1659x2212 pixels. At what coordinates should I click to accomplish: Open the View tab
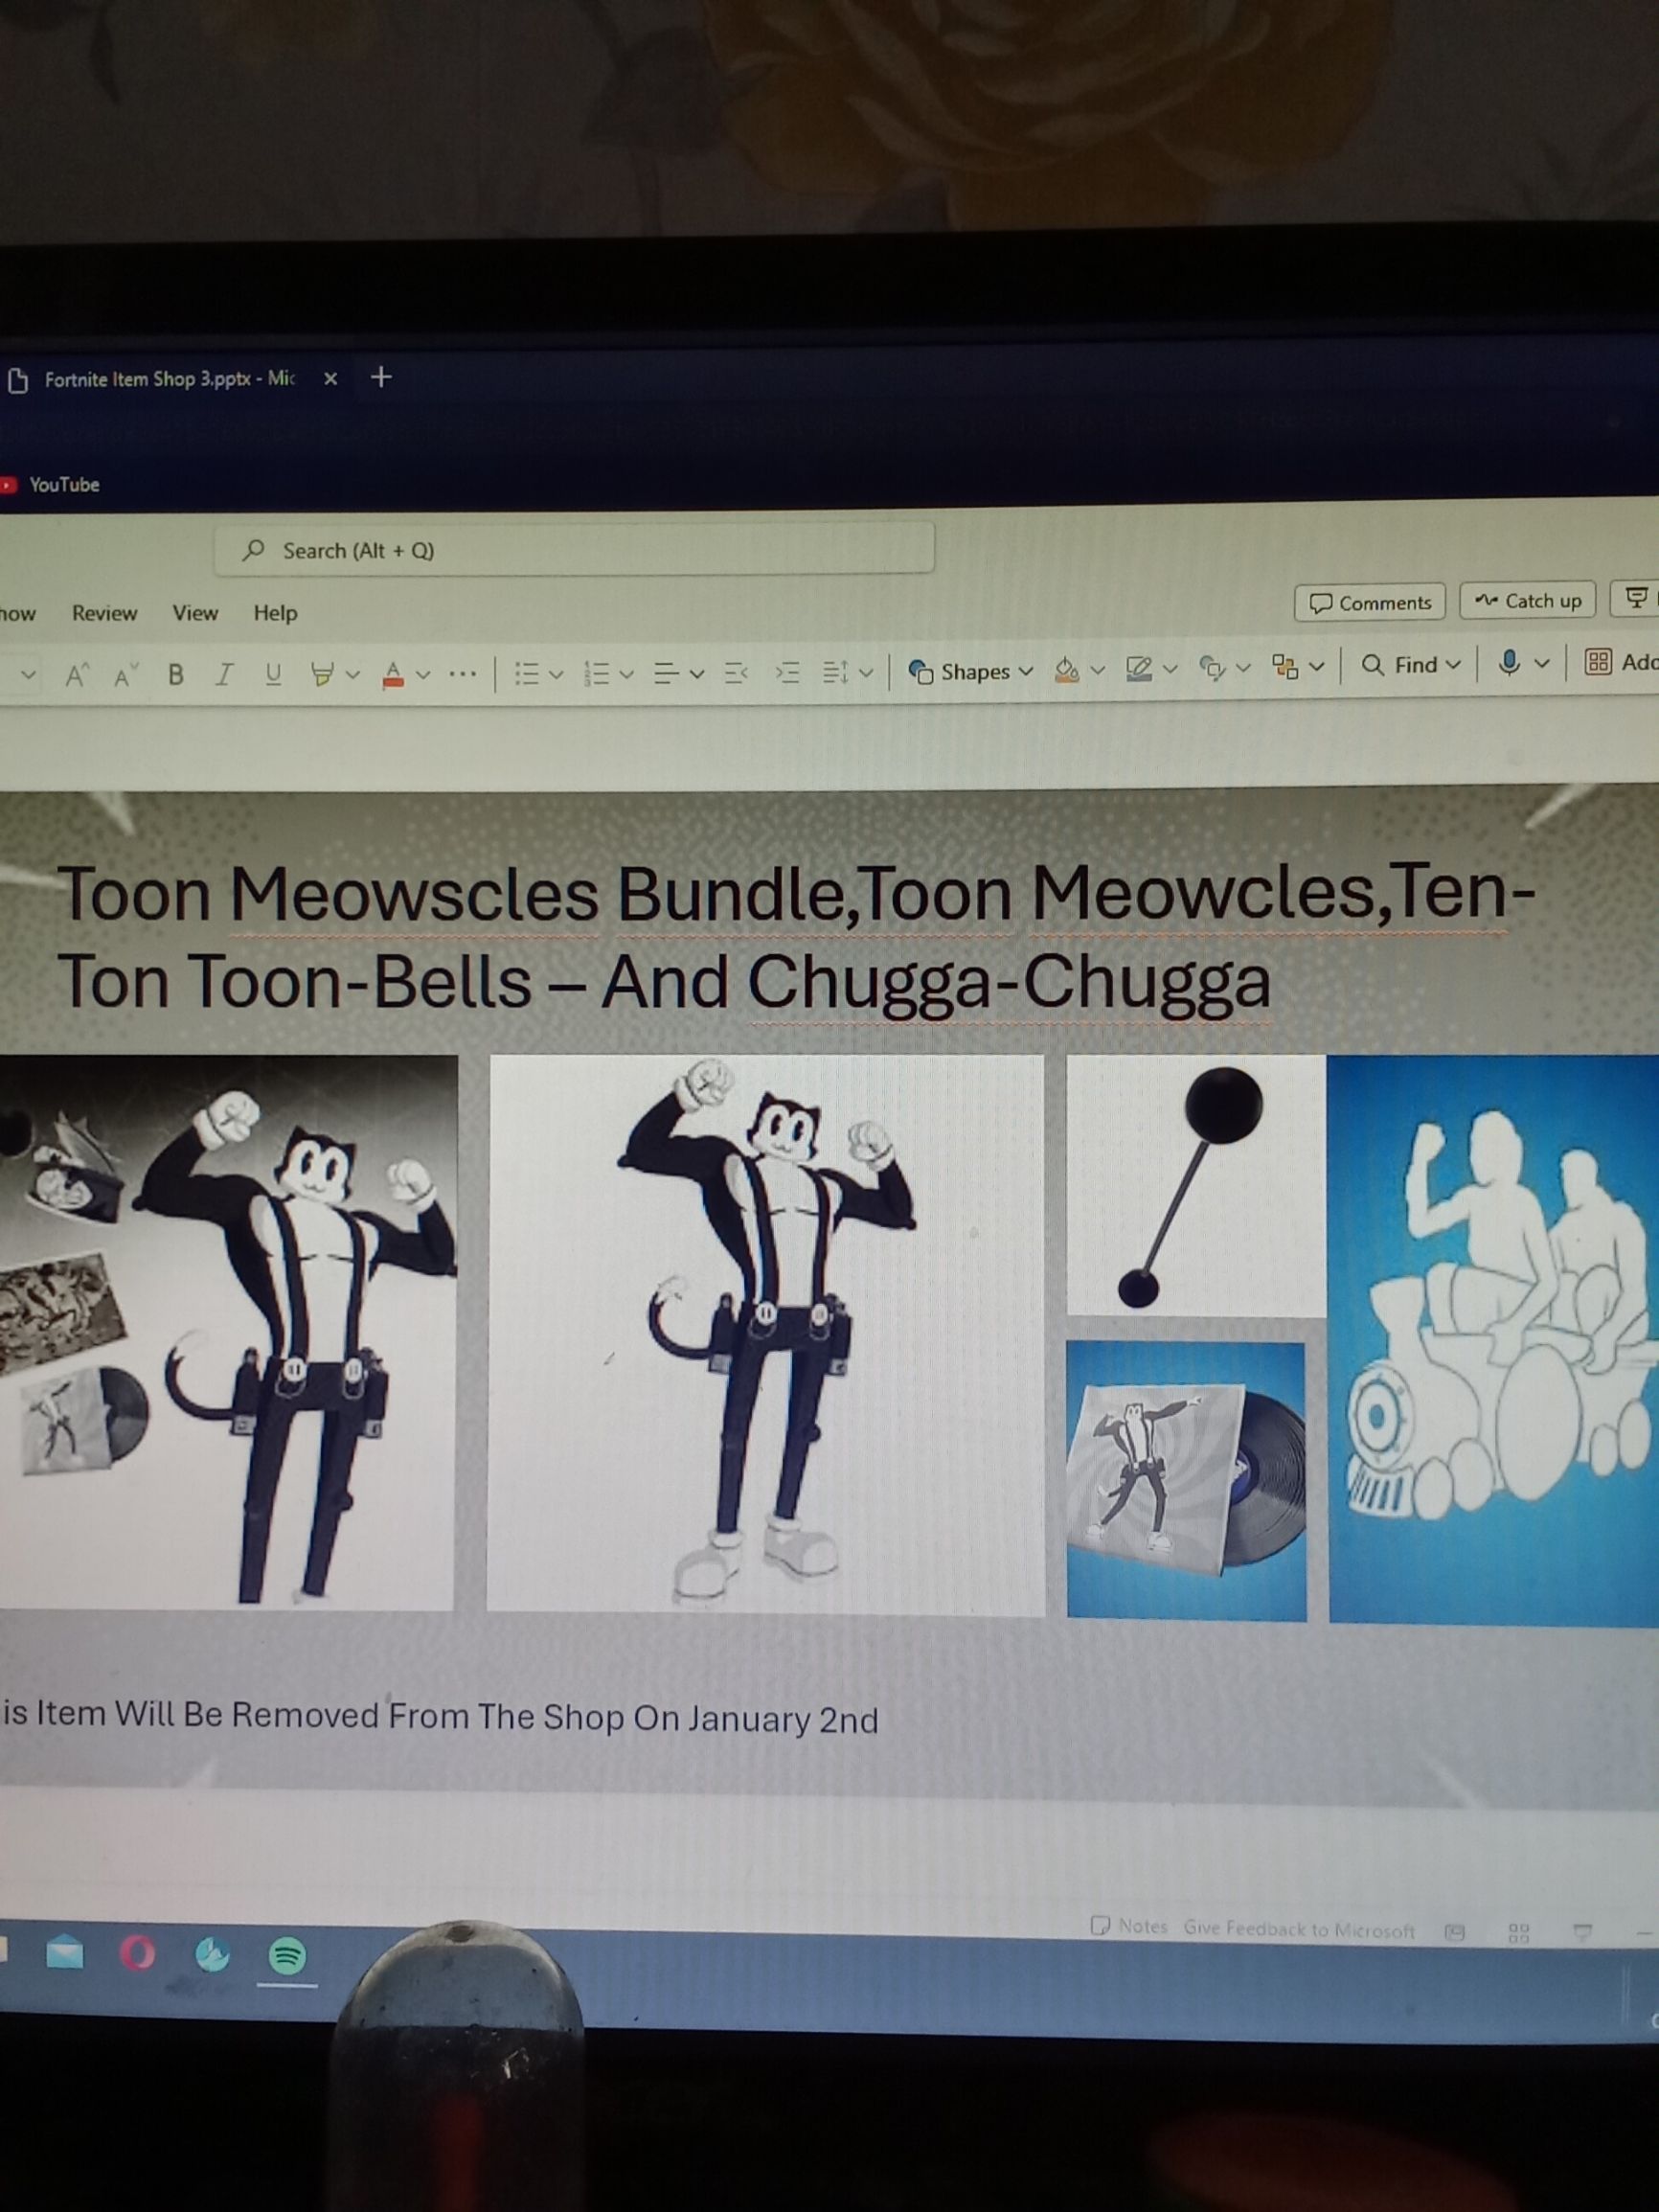(195, 613)
